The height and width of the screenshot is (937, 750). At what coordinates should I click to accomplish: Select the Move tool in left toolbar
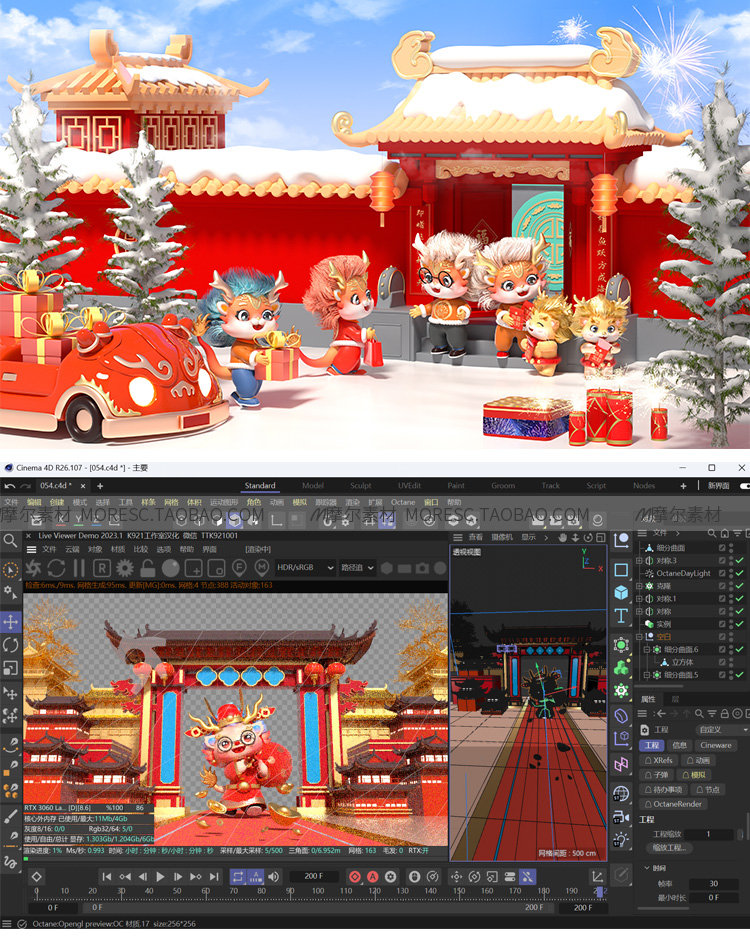[11, 622]
